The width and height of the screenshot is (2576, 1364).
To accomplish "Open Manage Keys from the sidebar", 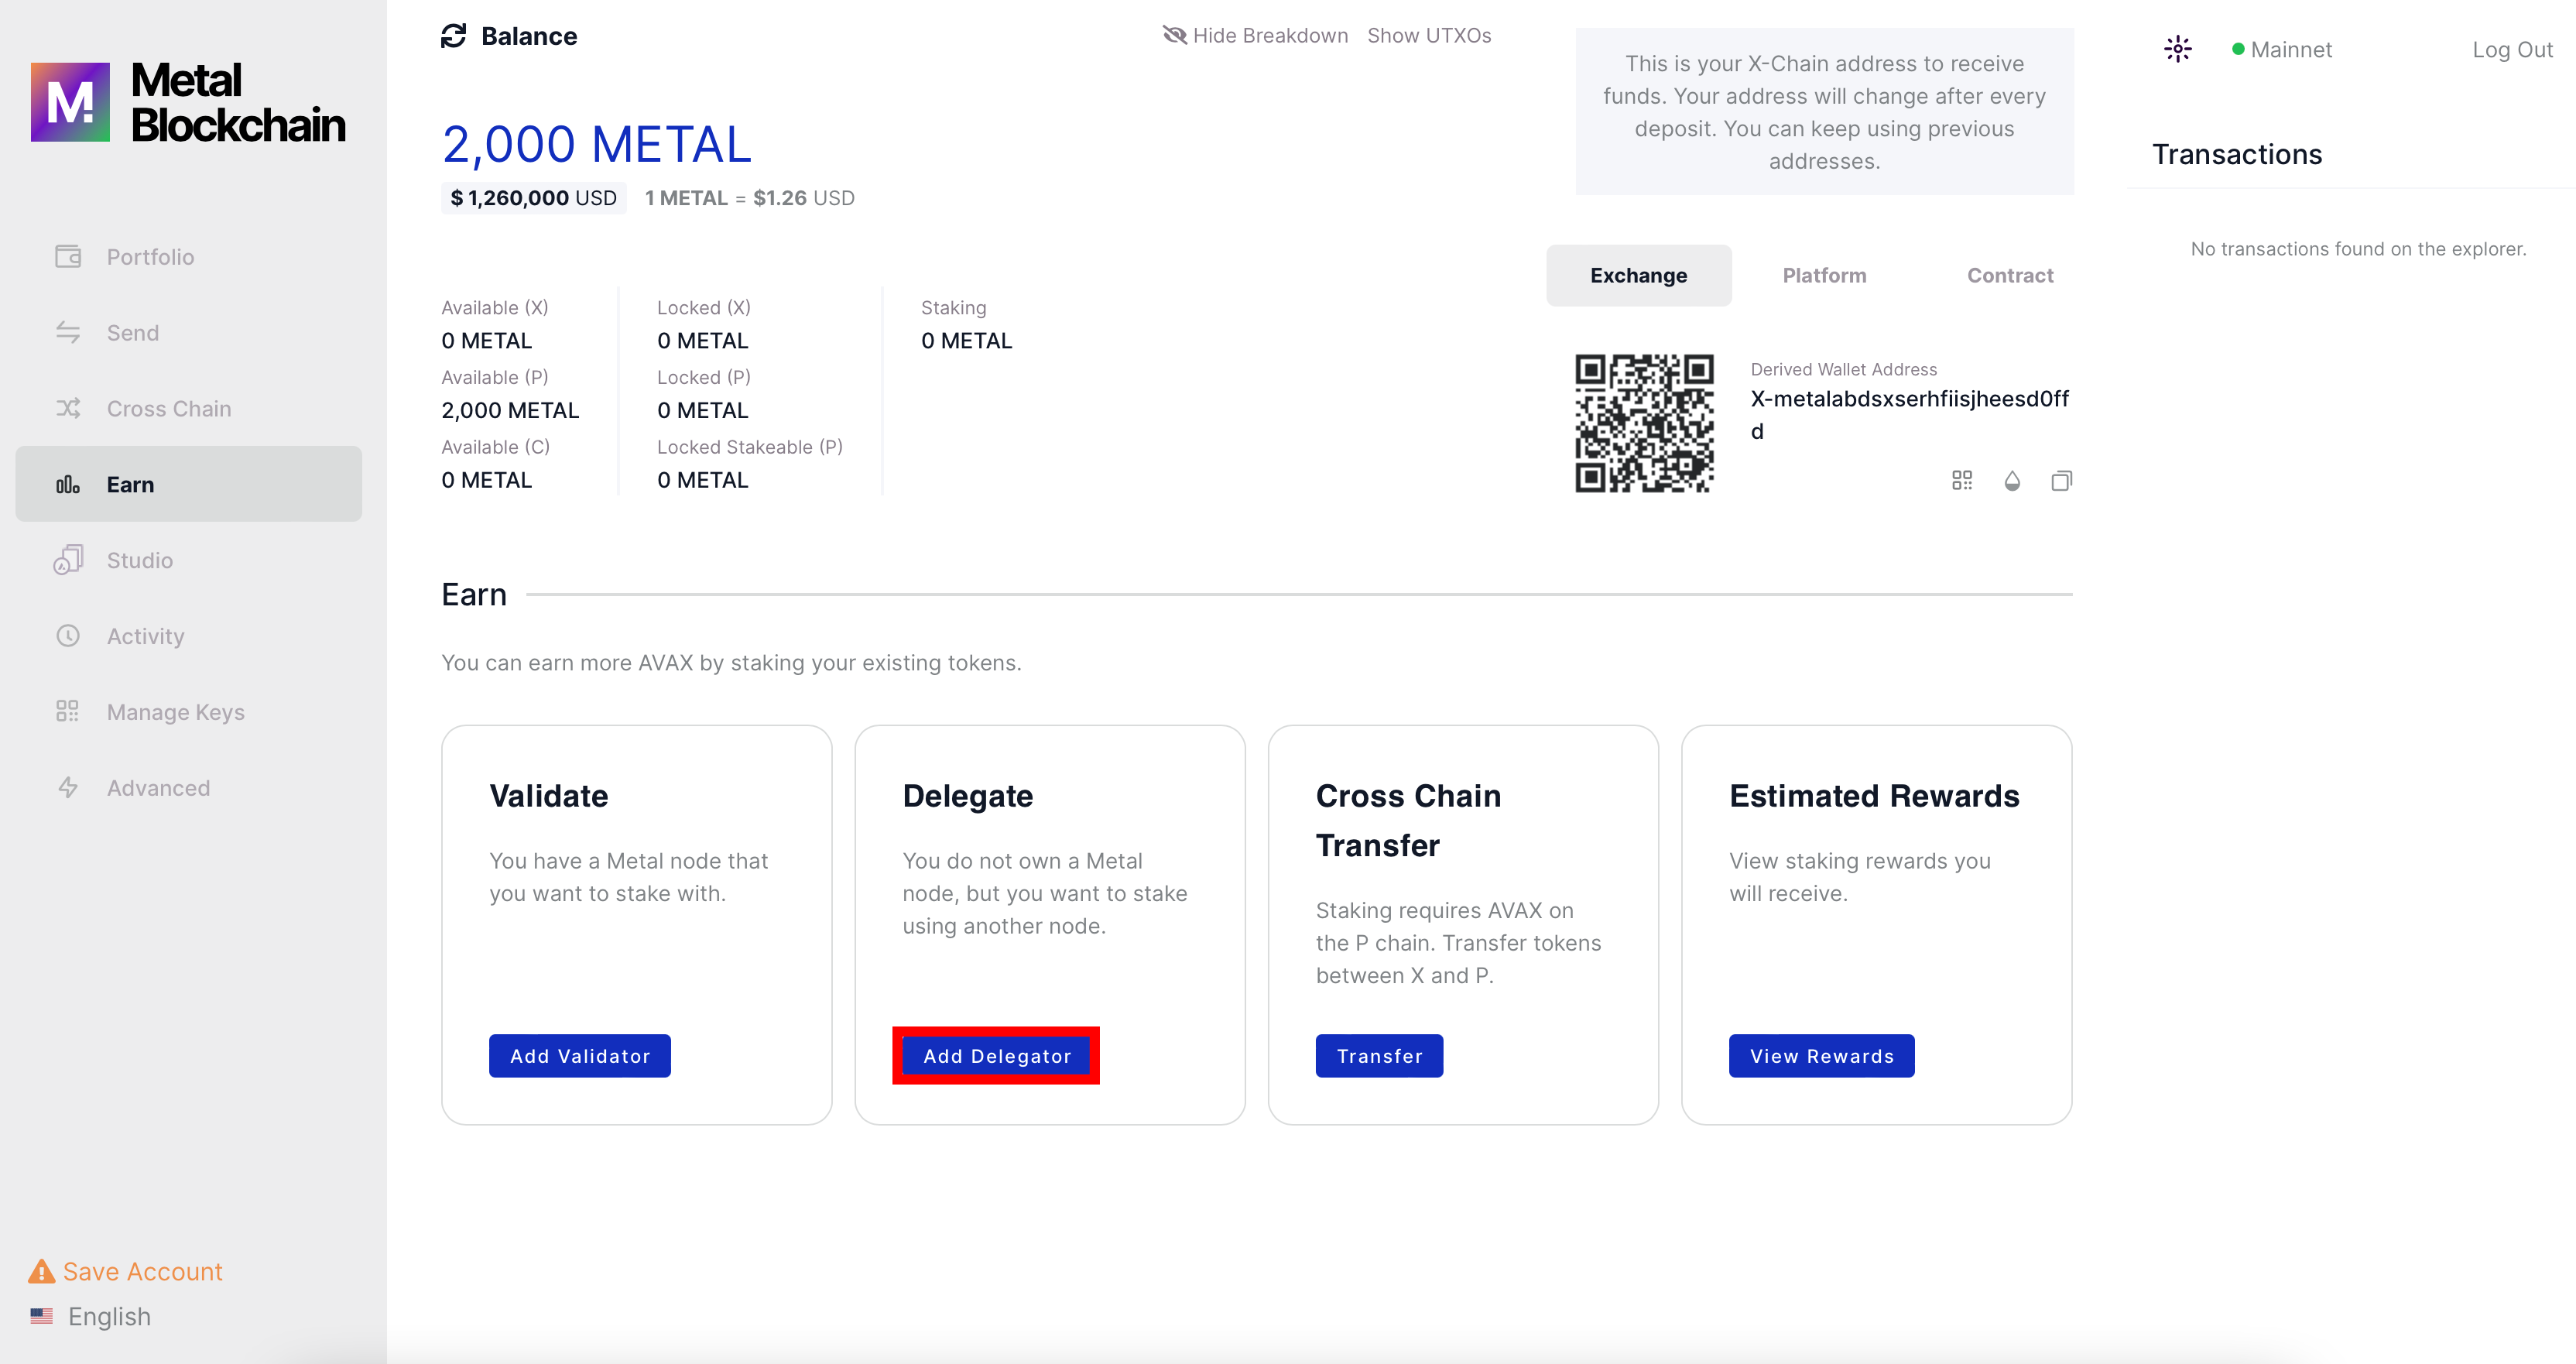I will click(175, 712).
